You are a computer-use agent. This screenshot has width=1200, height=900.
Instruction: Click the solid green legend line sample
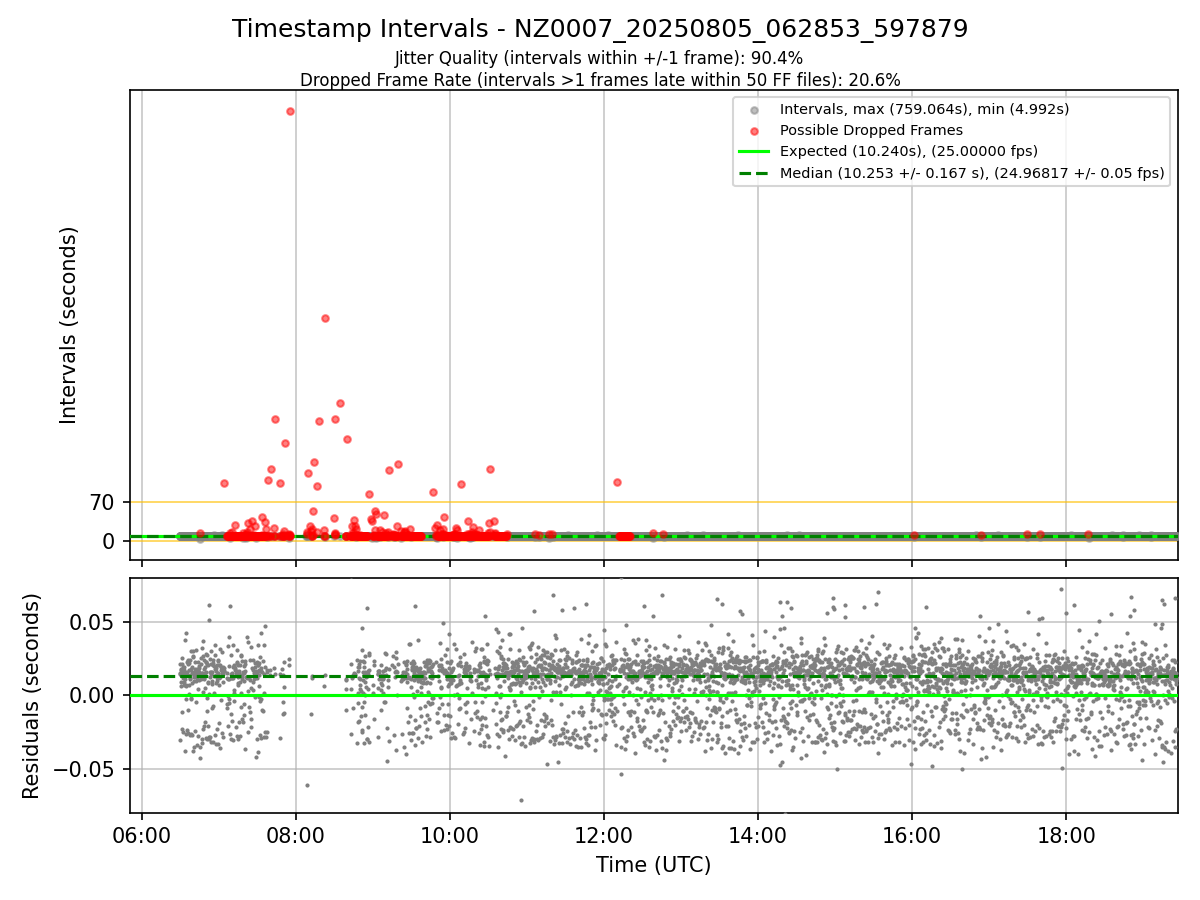[x=755, y=152]
